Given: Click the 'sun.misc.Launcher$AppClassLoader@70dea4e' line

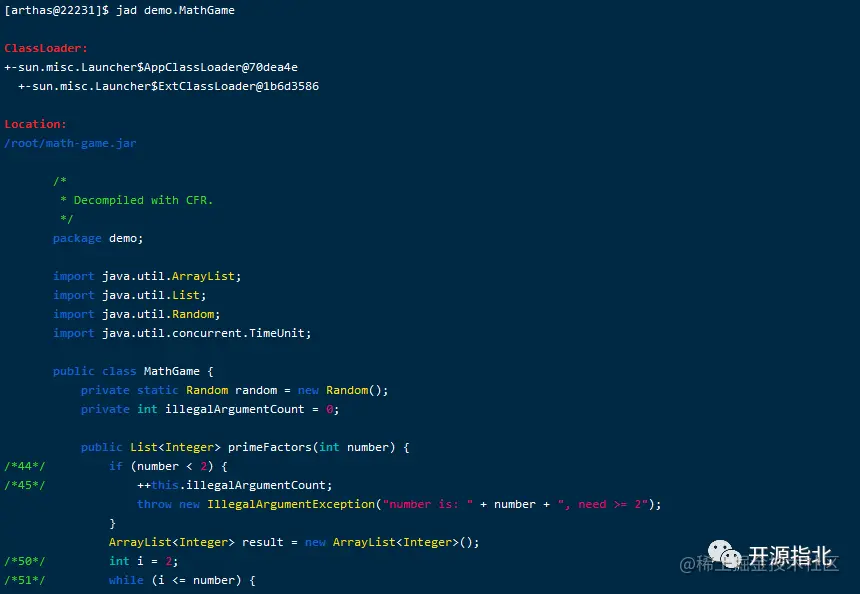Looking at the screenshot, I should 151,67.
